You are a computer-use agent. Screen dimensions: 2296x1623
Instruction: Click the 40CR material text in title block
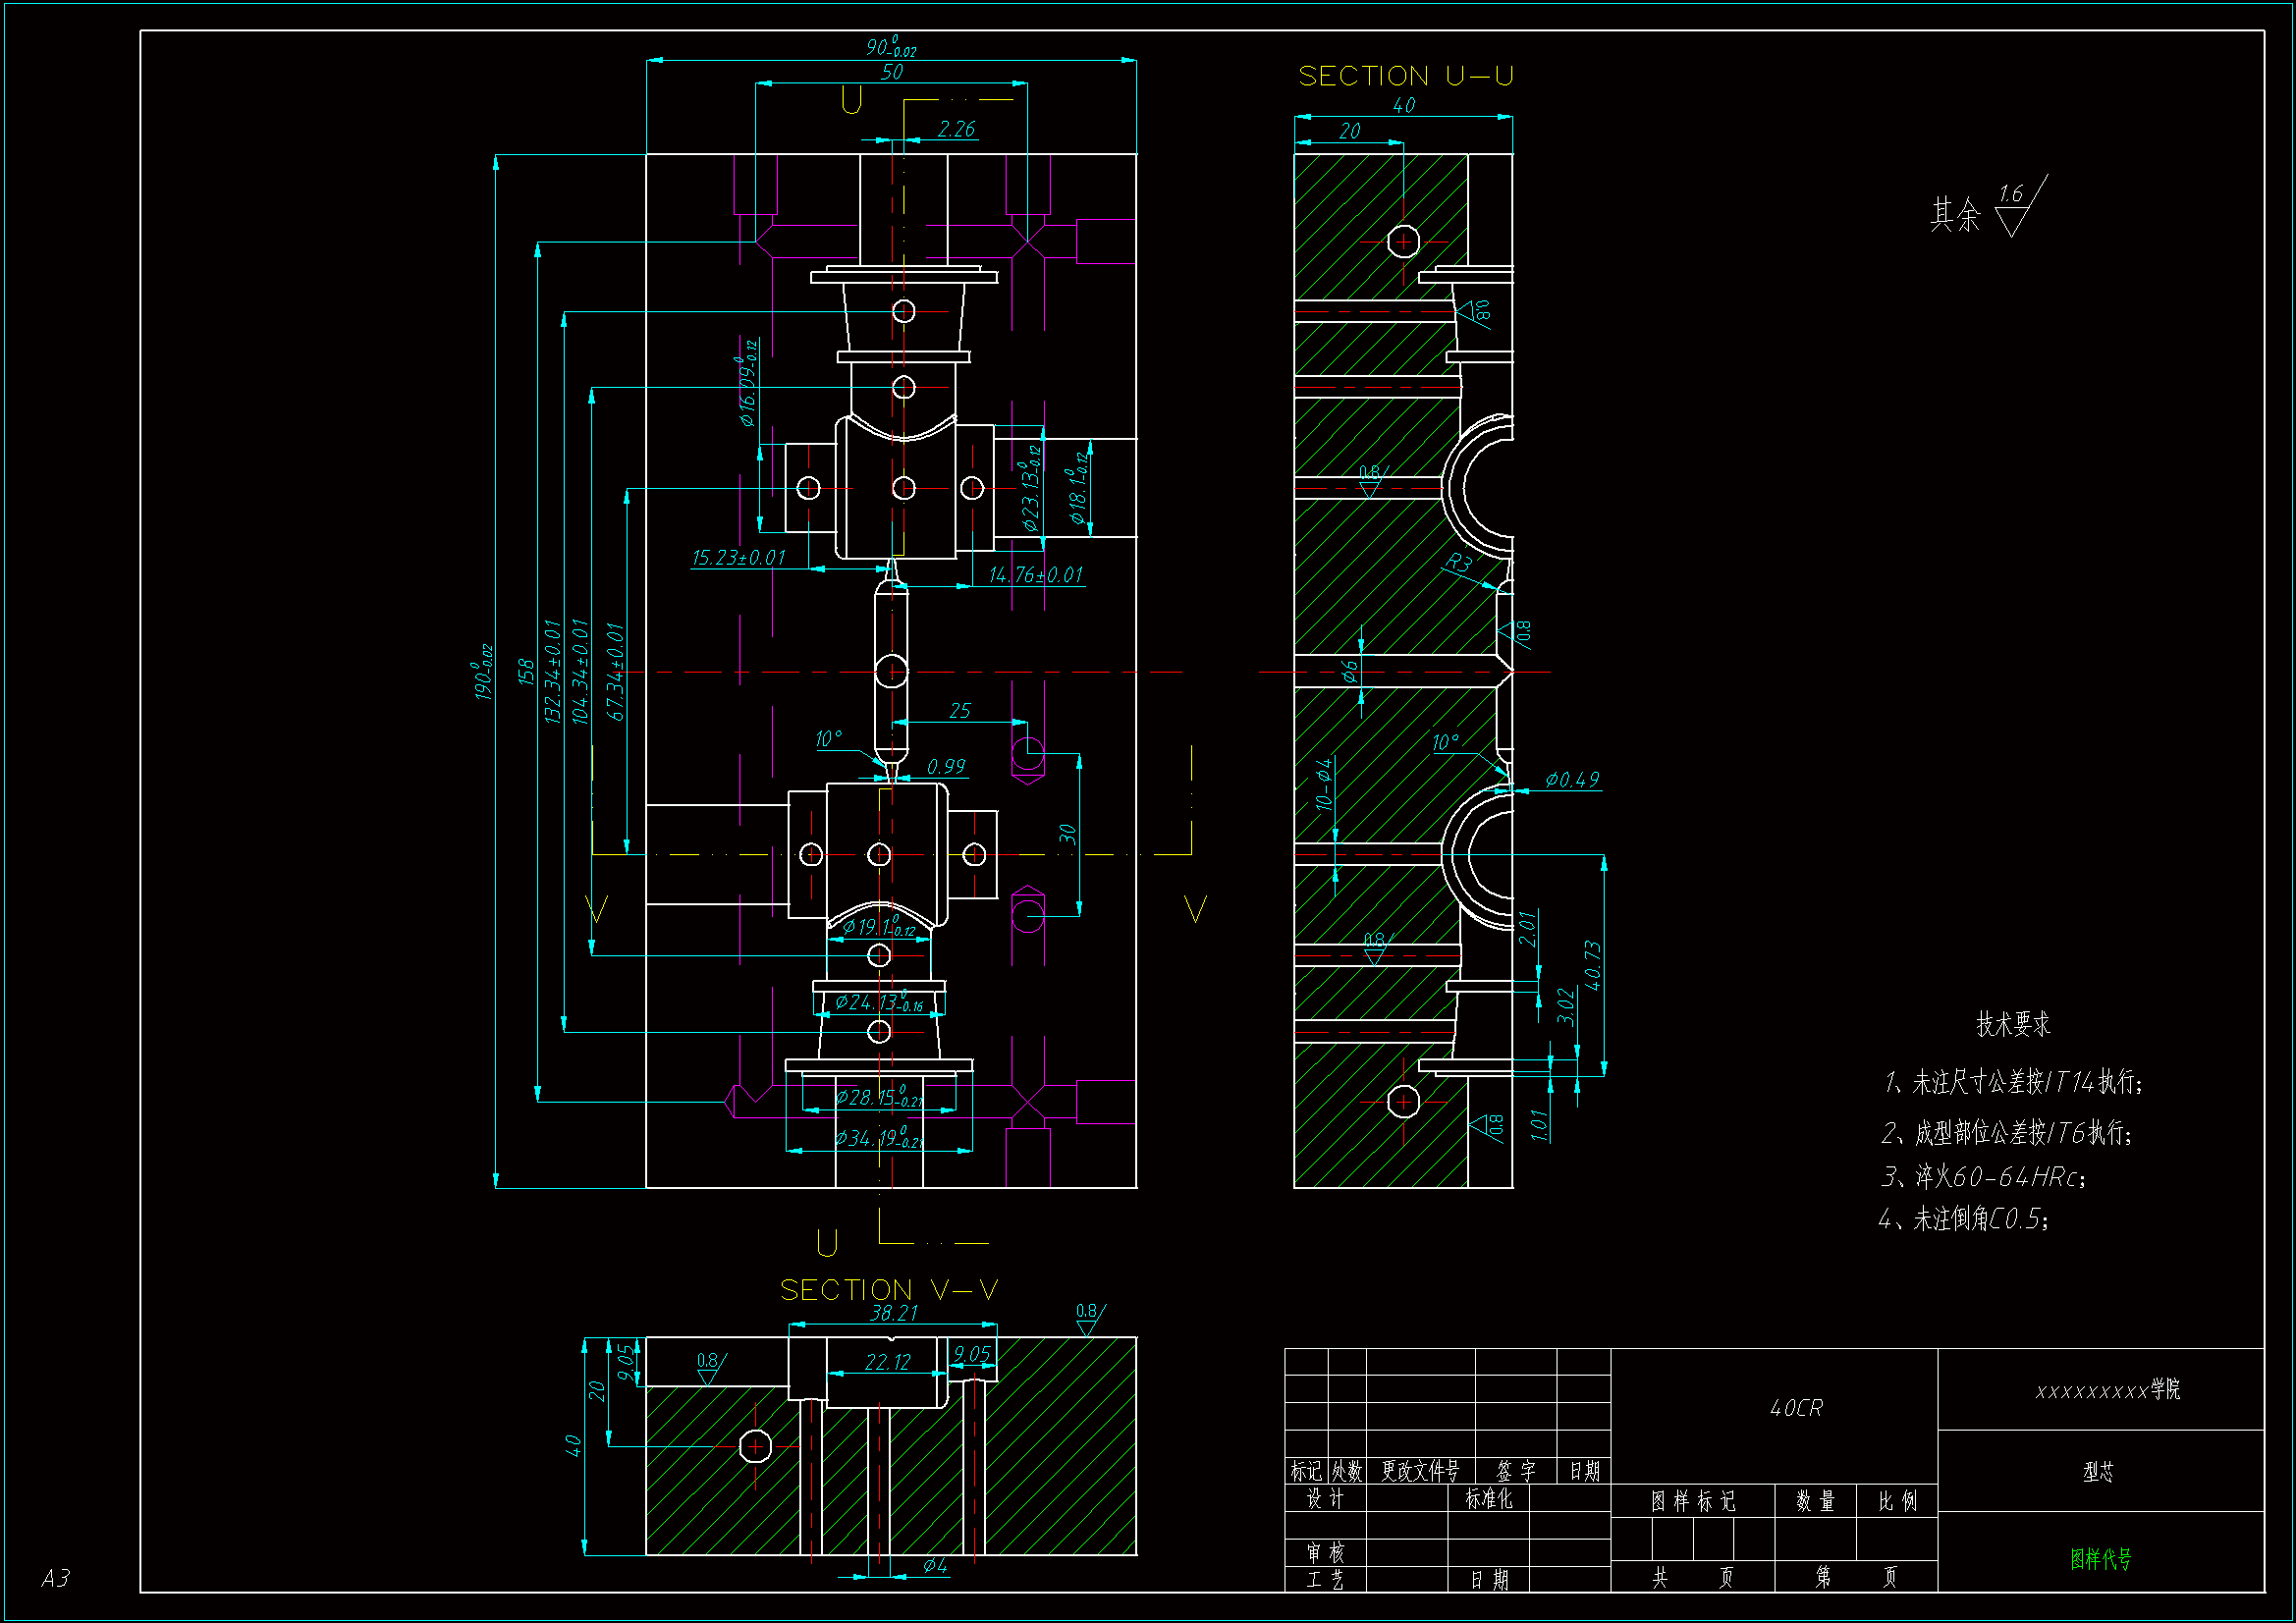pos(1796,1408)
